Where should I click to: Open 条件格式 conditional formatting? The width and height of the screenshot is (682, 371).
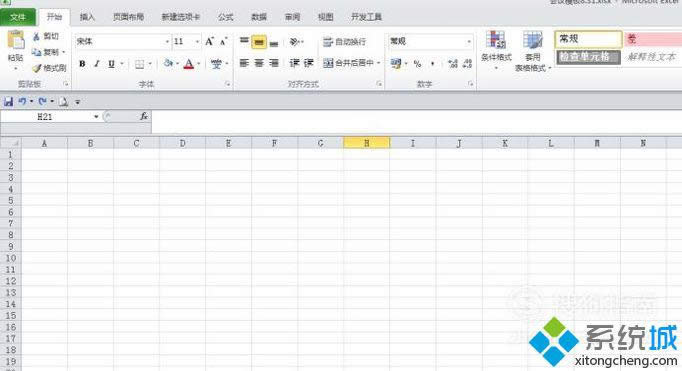coord(496,50)
